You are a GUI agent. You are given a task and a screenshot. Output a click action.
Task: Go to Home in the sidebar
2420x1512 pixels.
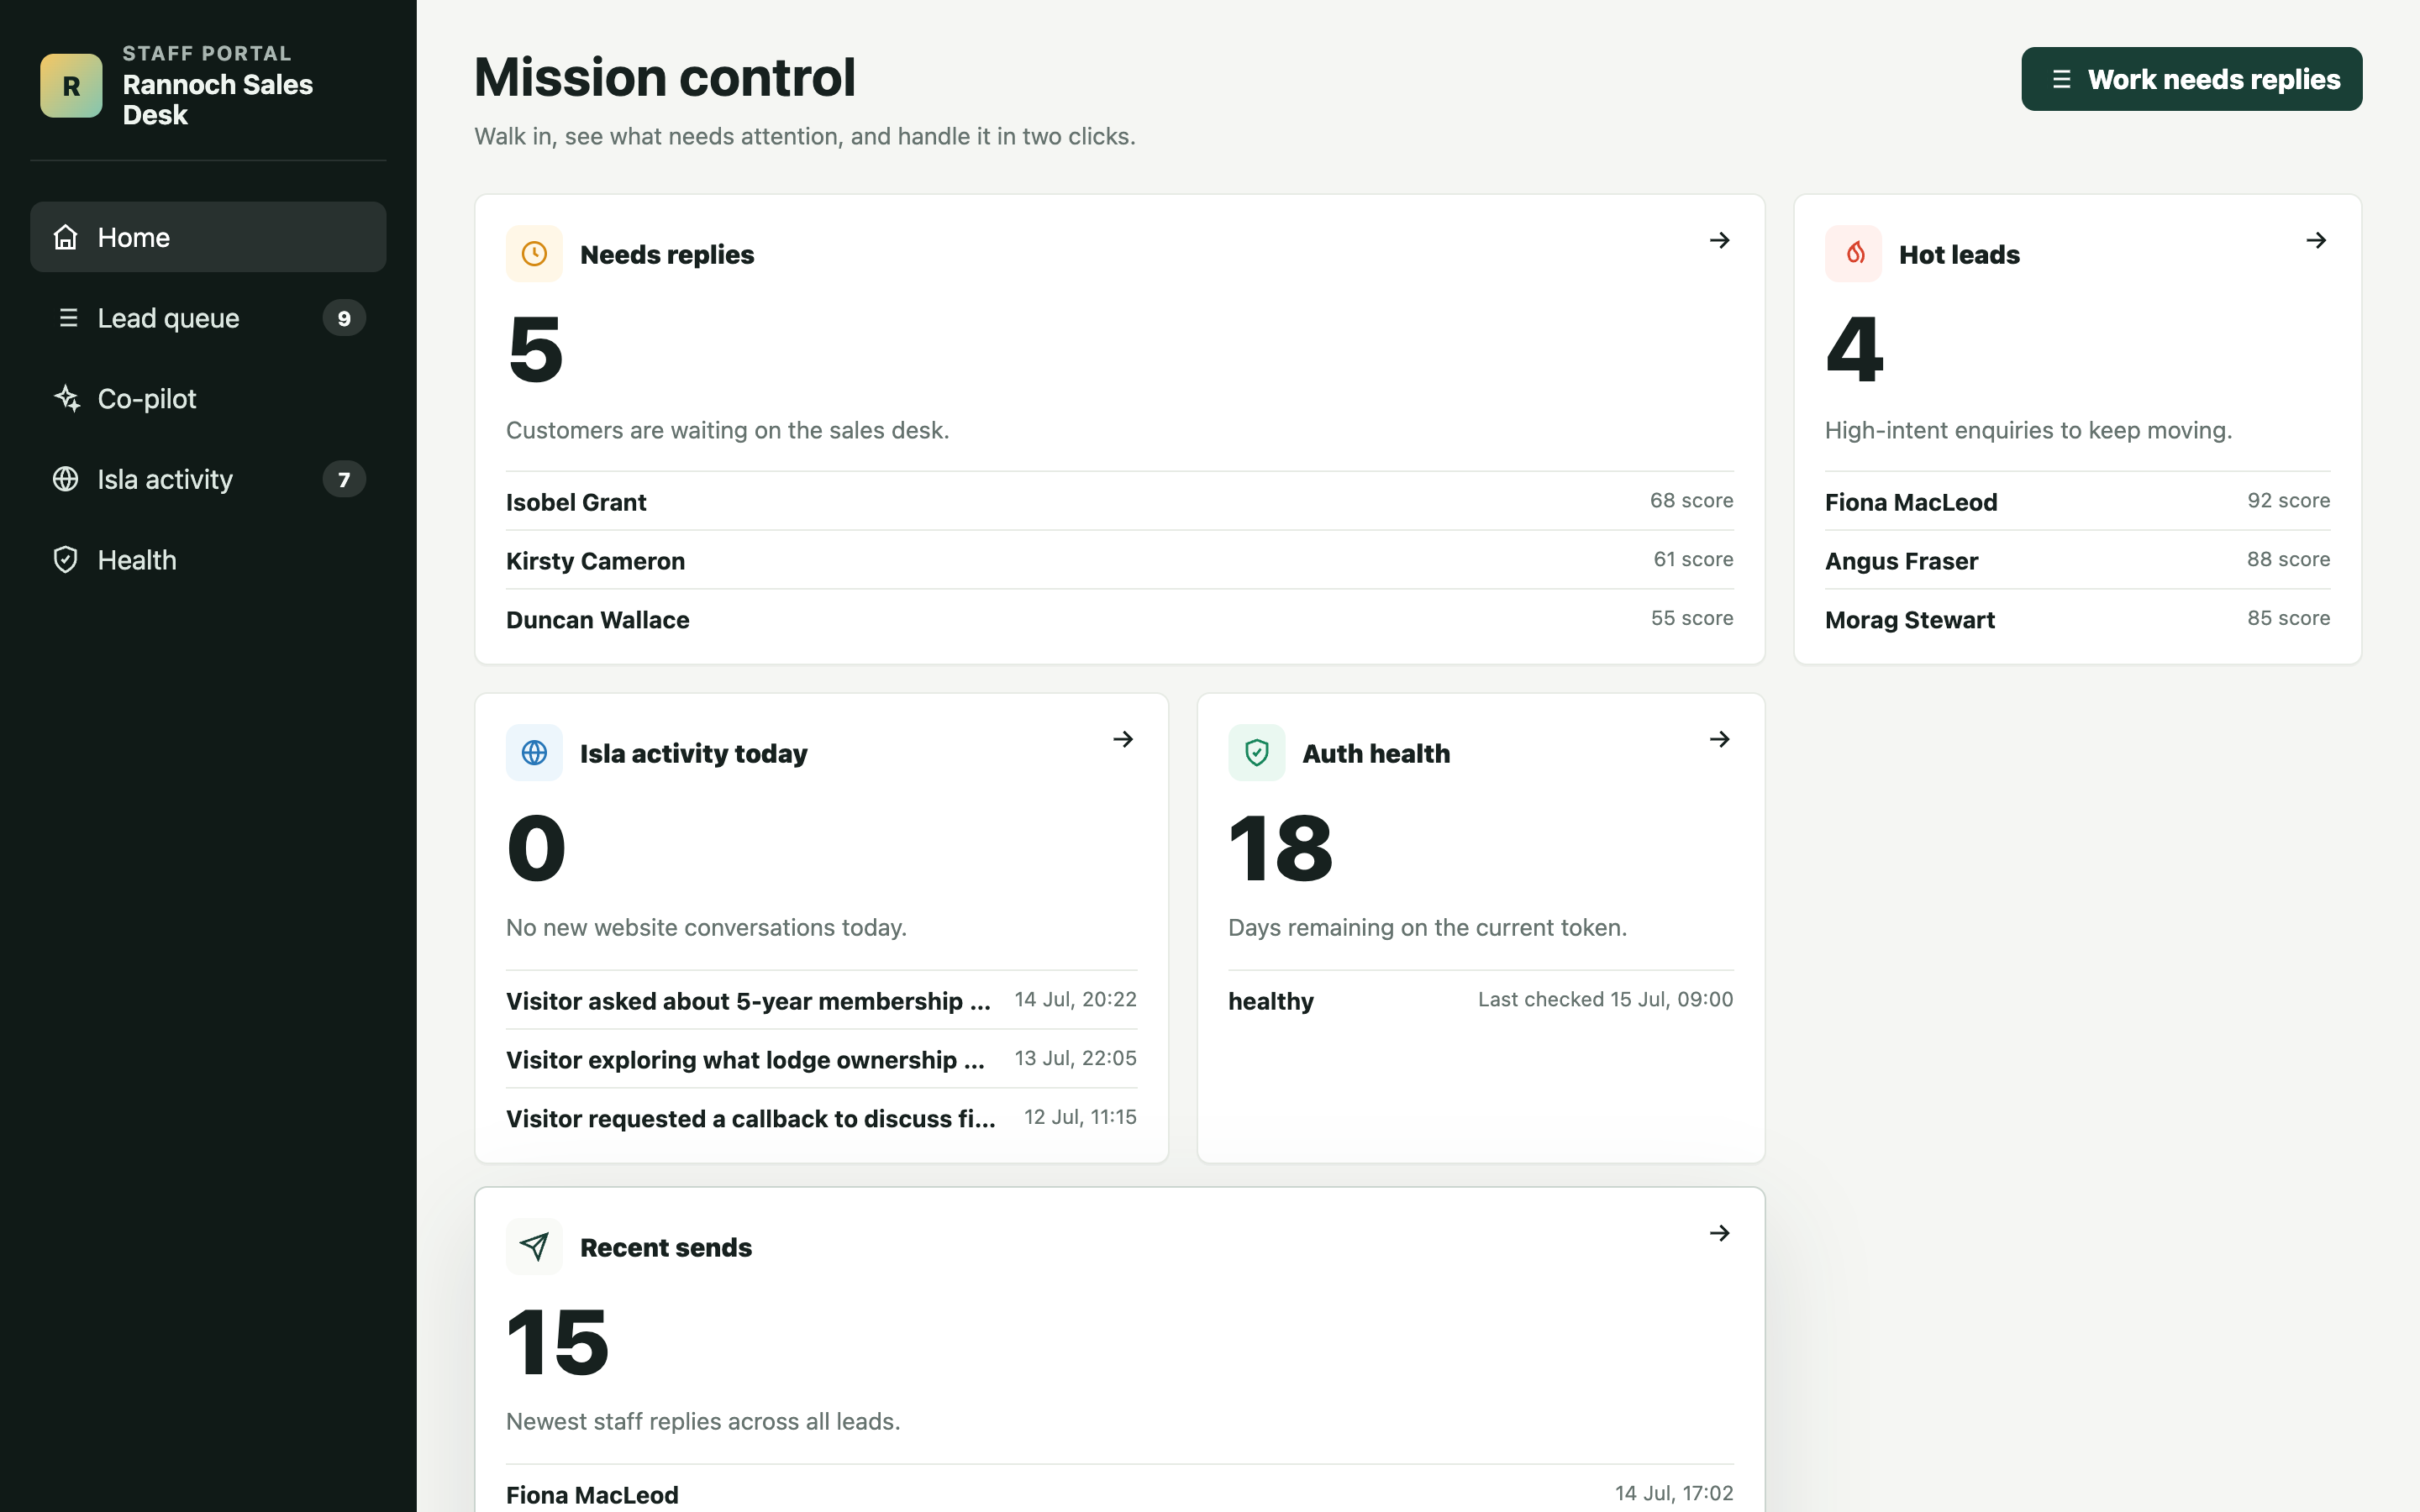pyautogui.click(x=208, y=237)
